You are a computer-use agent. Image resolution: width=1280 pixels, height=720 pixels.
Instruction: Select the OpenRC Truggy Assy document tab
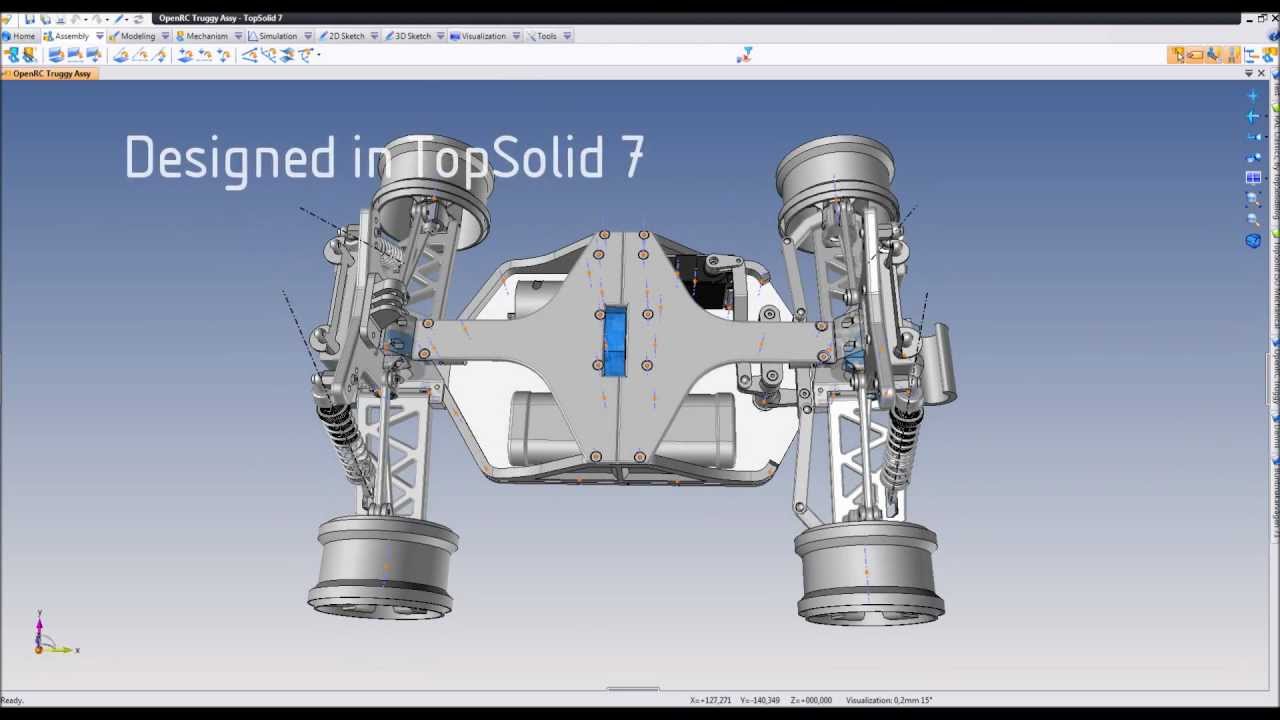pyautogui.click(x=48, y=74)
